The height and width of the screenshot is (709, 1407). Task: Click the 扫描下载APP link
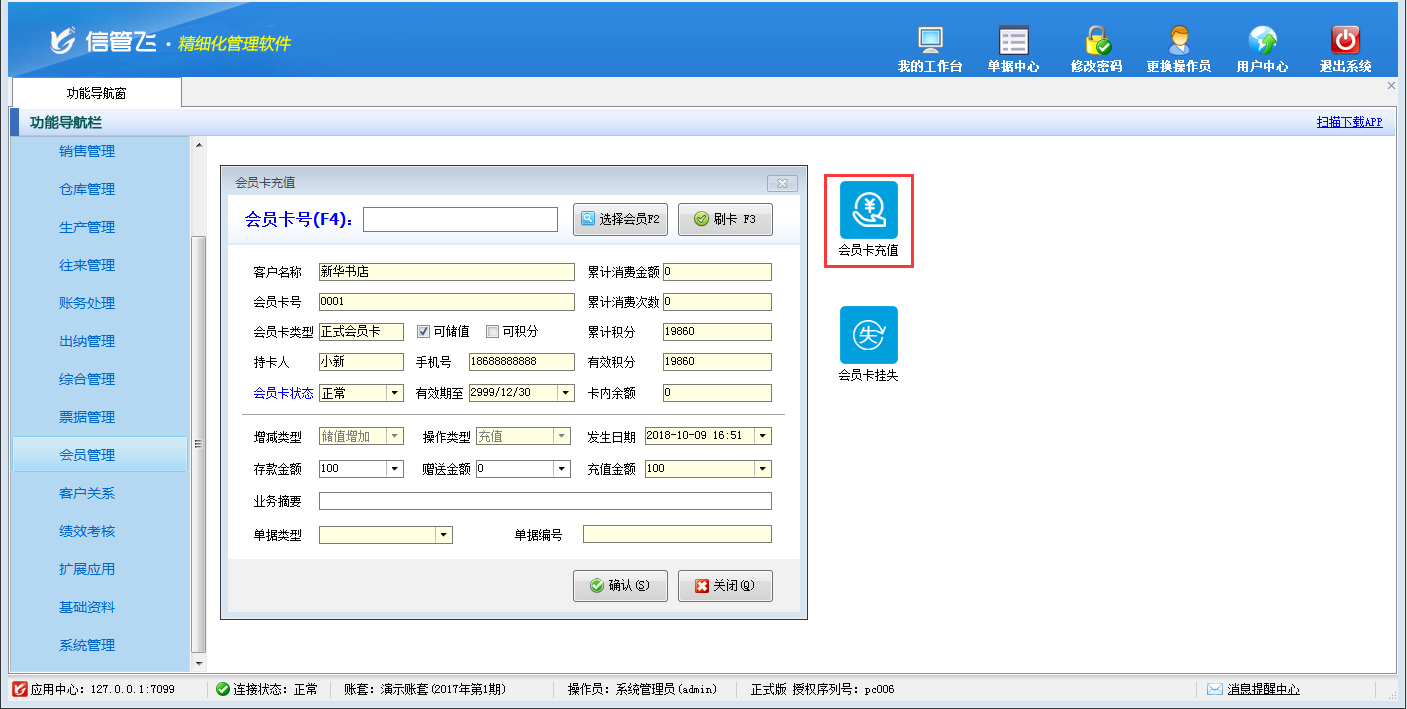tap(1349, 122)
